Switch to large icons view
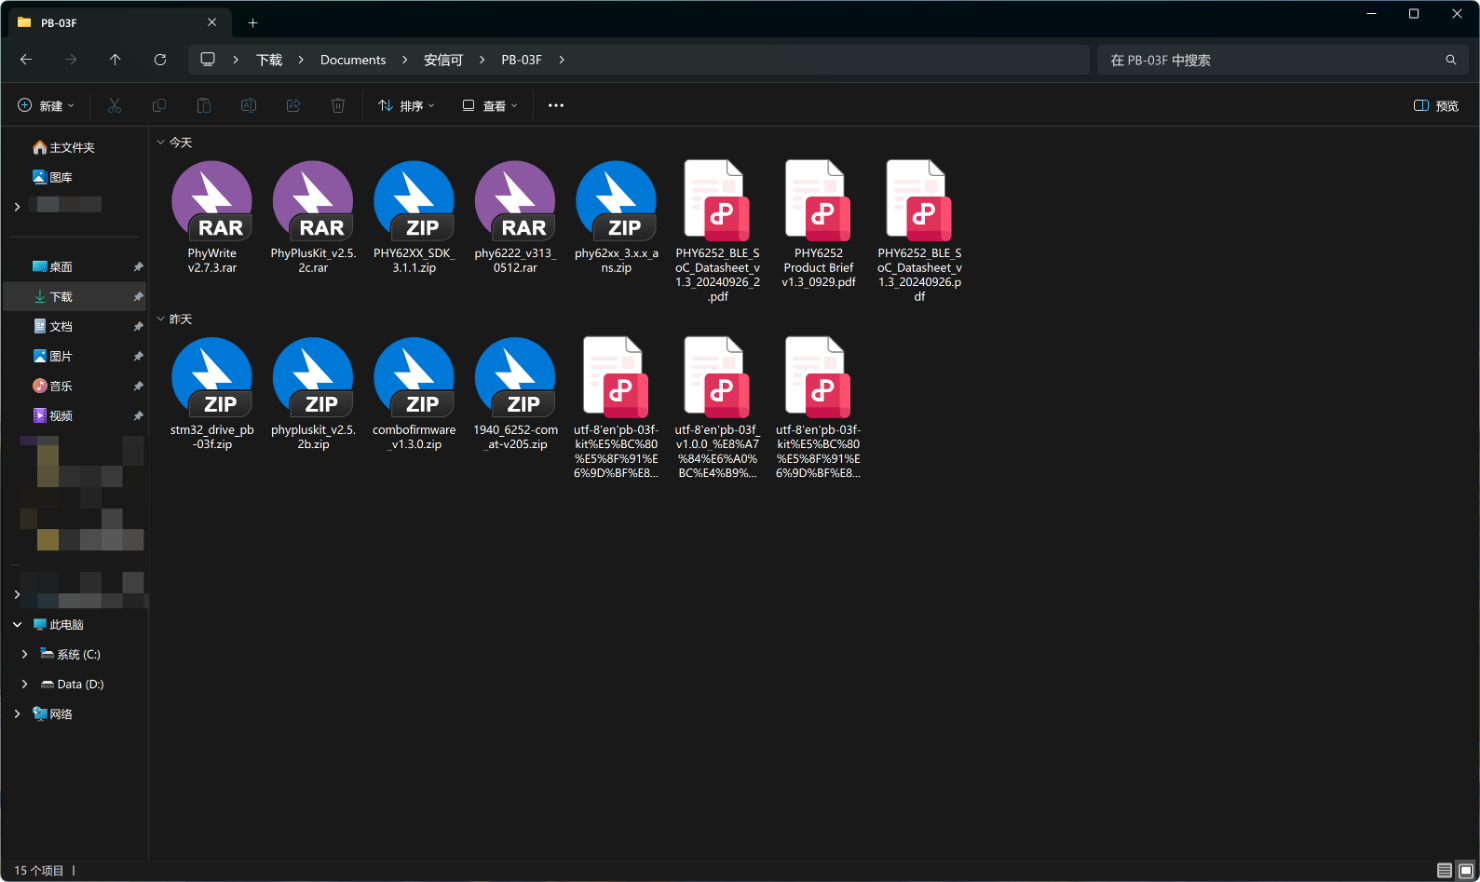This screenshot has width=1480, height=882. (x=1466, y=870)
